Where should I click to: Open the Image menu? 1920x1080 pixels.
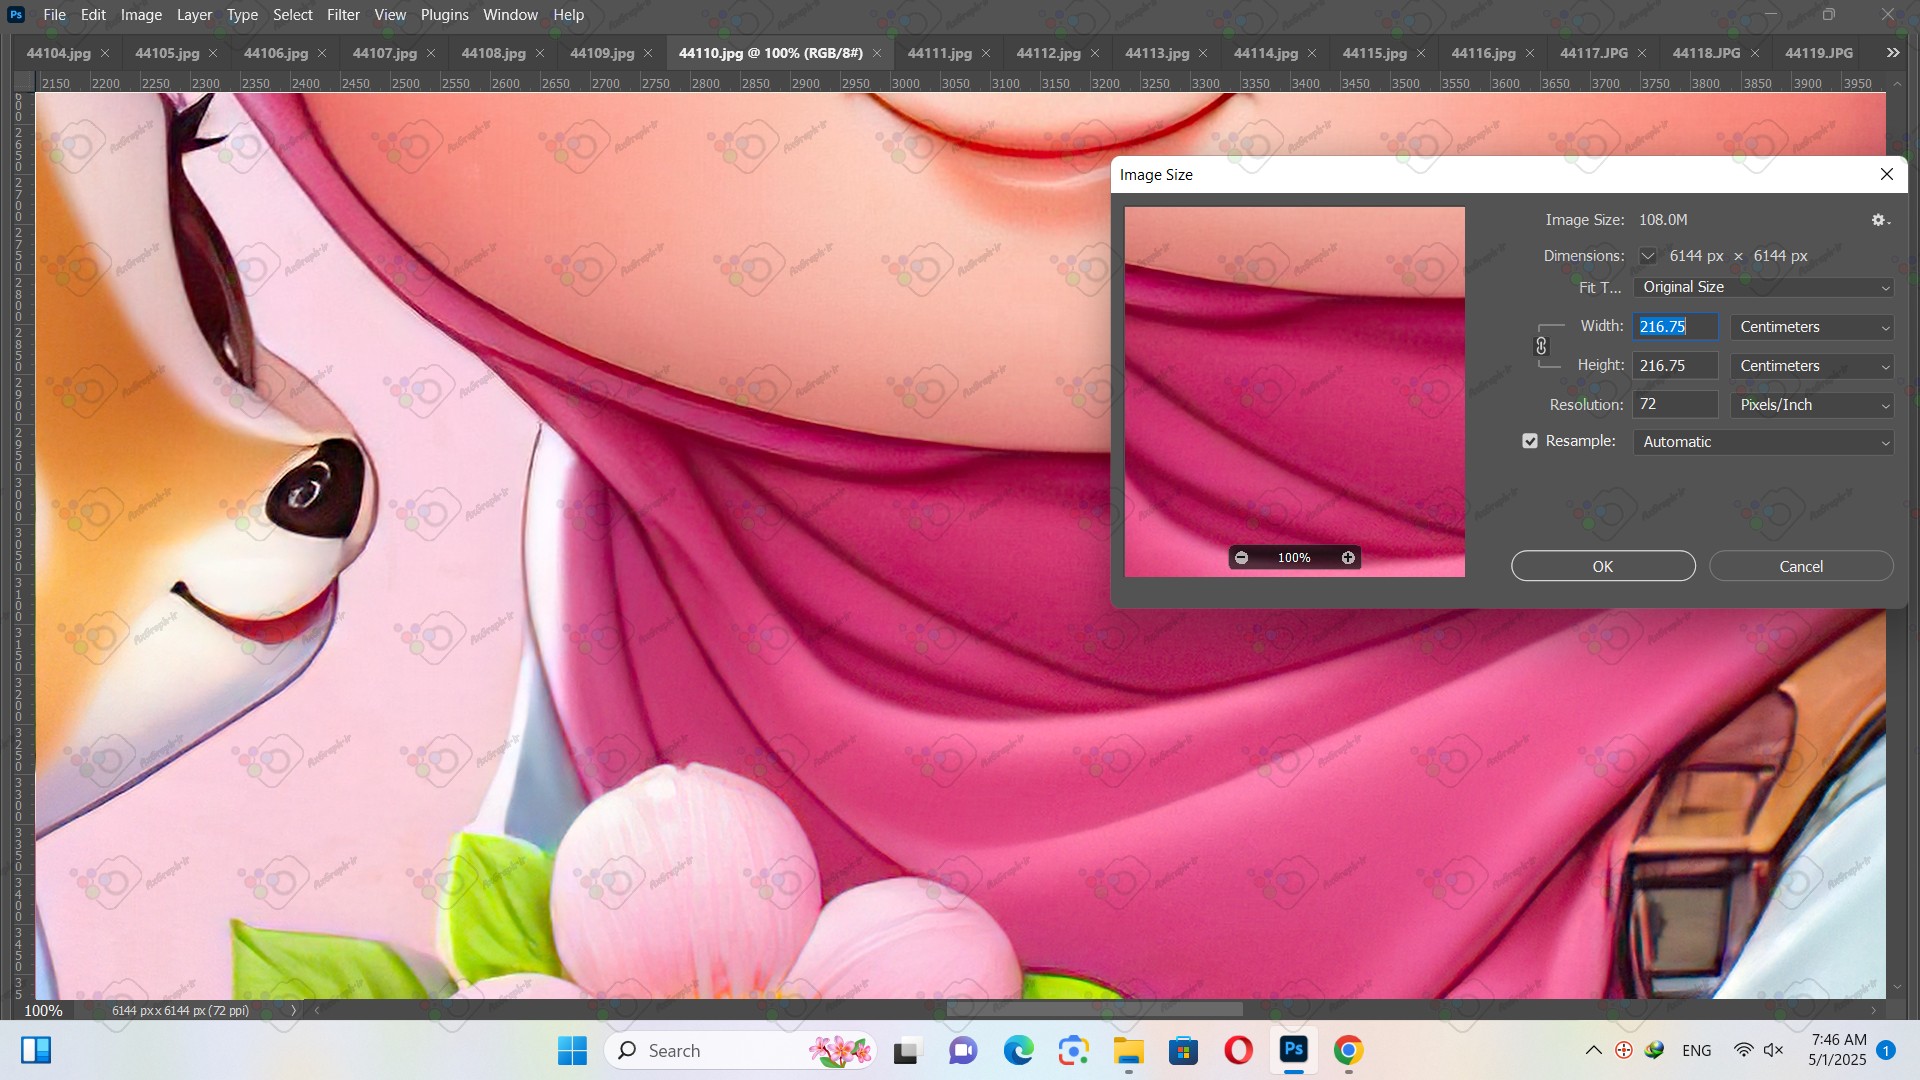(141, 15)
